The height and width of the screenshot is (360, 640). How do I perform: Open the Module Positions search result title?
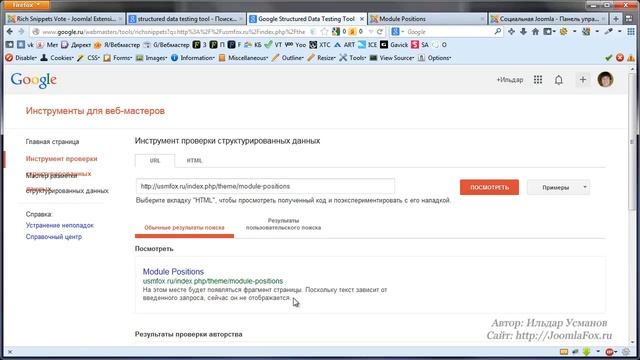(173, 271)
